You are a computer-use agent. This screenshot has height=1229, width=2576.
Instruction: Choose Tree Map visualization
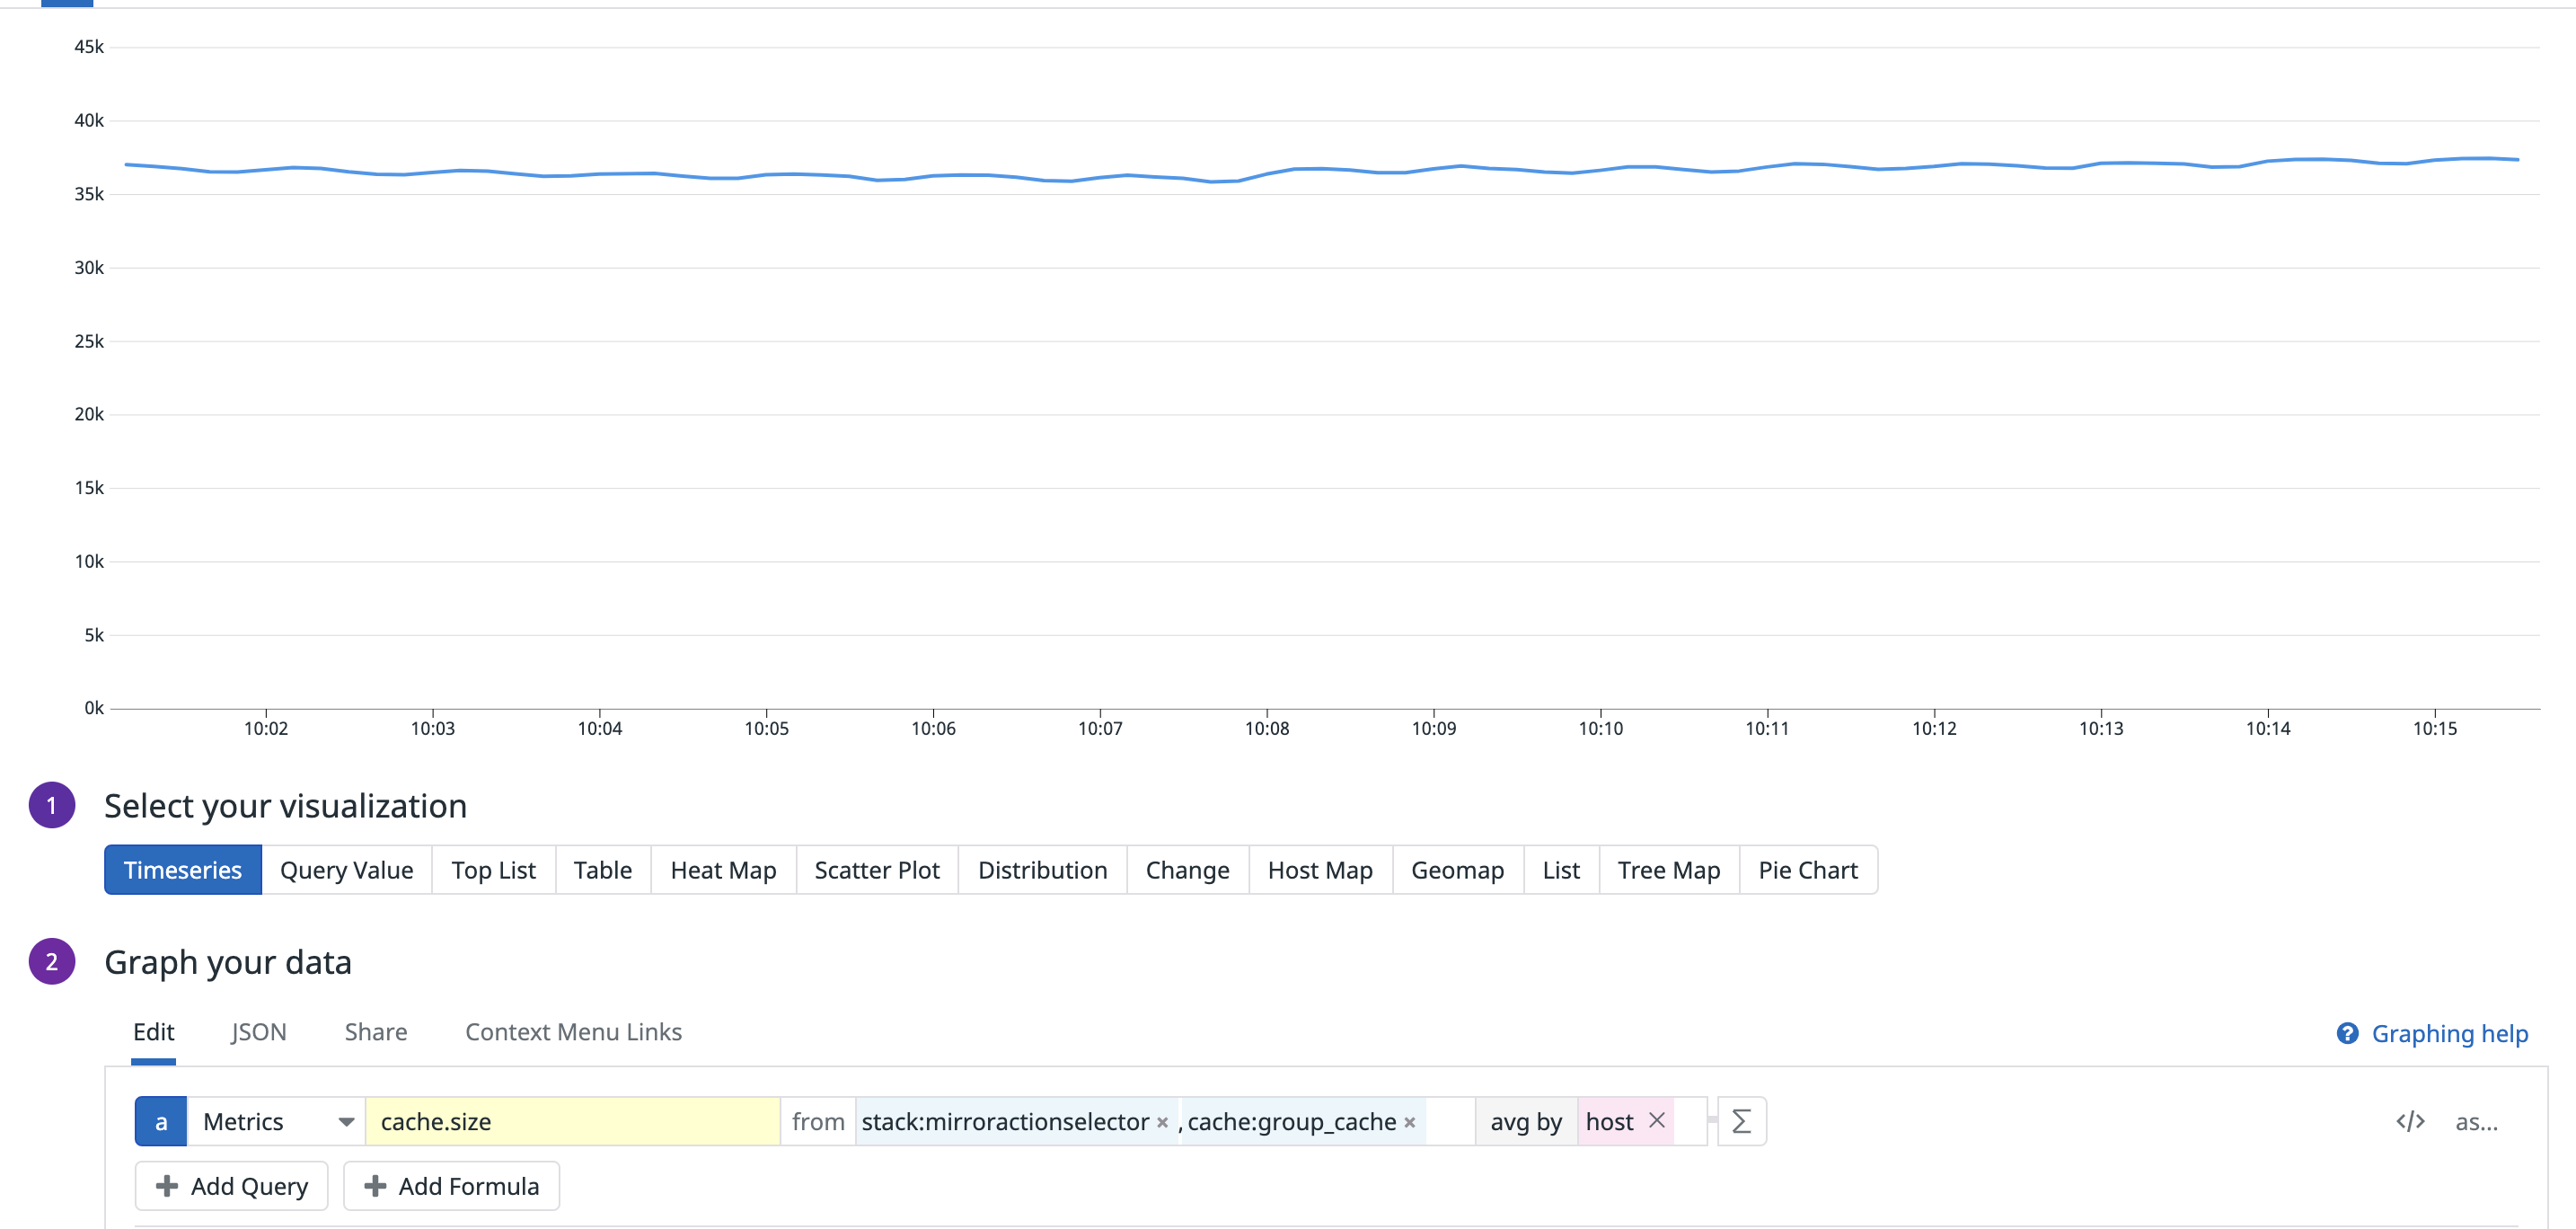click(1669, 869)
